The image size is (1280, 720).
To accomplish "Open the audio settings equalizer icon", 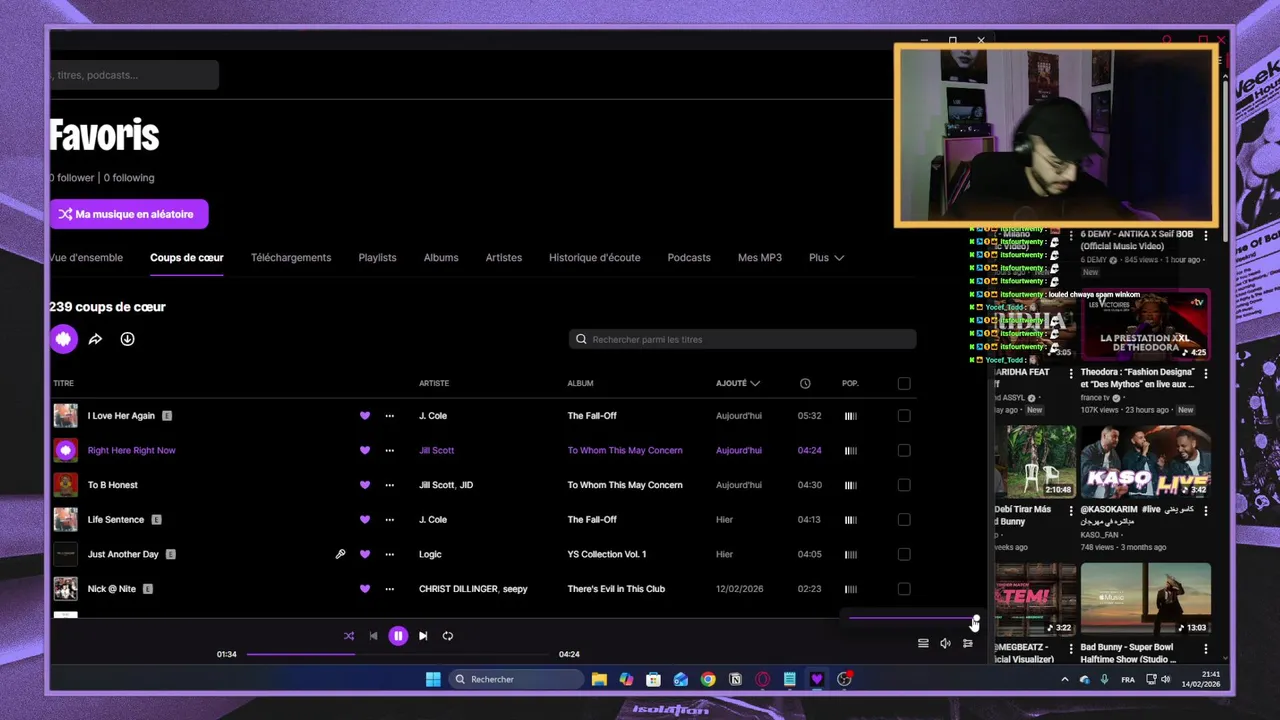I will [968, 643].
